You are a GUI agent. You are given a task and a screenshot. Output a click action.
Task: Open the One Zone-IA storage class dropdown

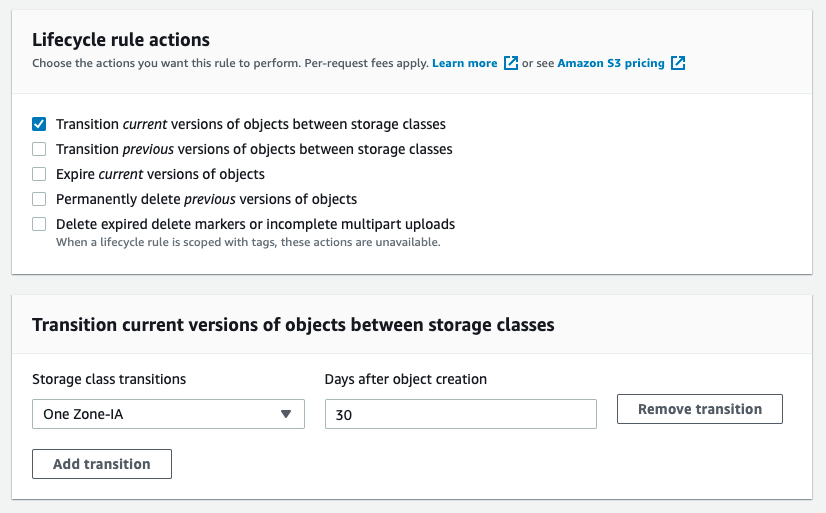click(x=168, y=414)
